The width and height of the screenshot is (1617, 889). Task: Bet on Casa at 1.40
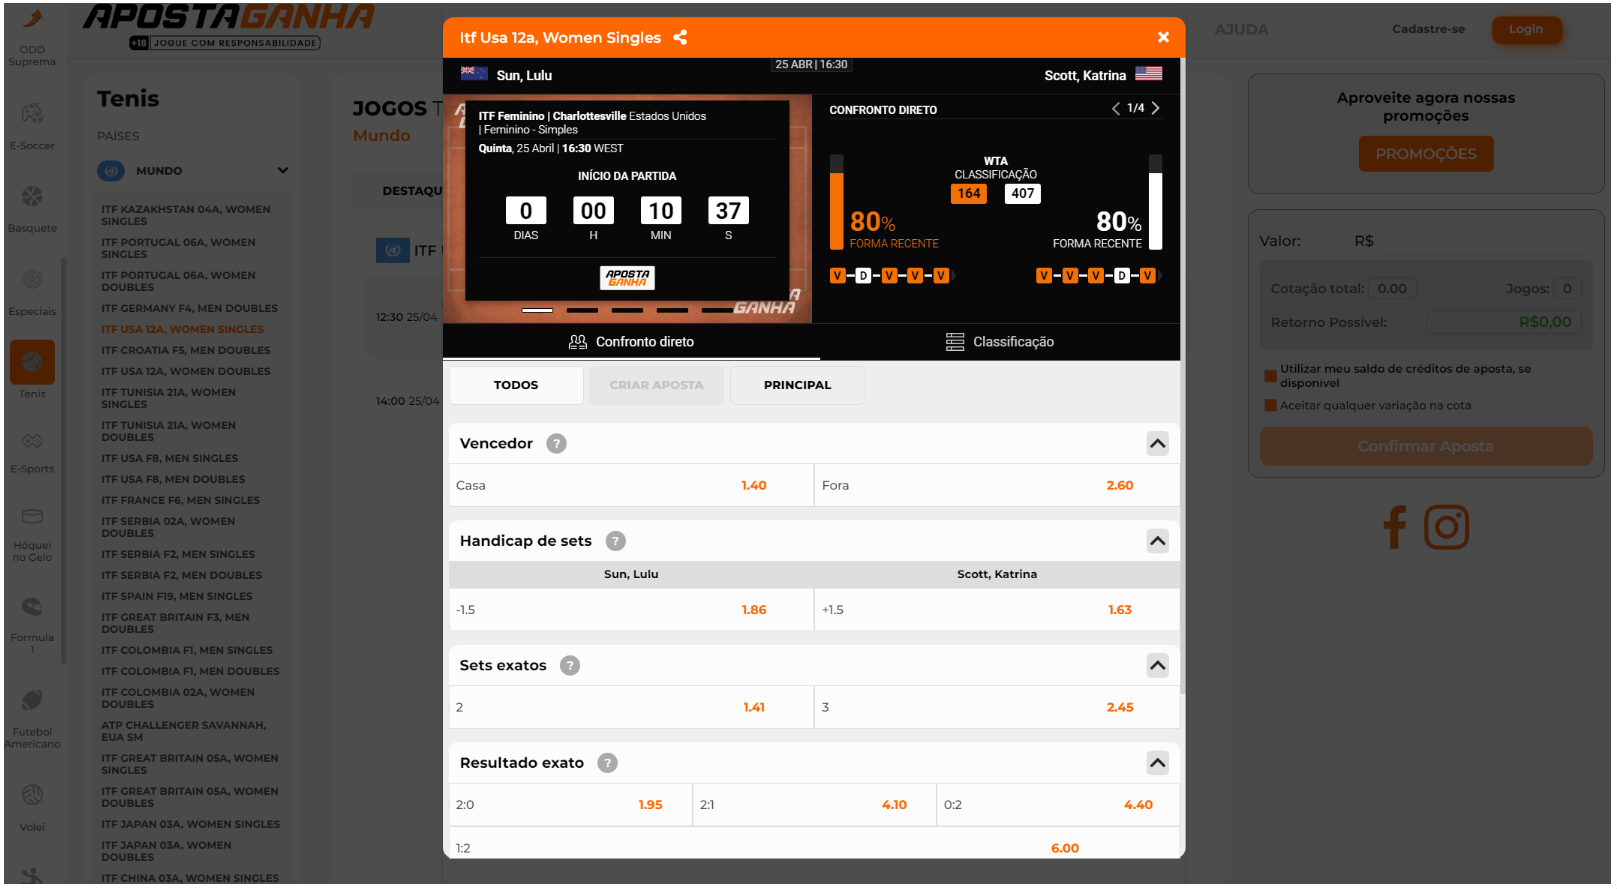631,486
